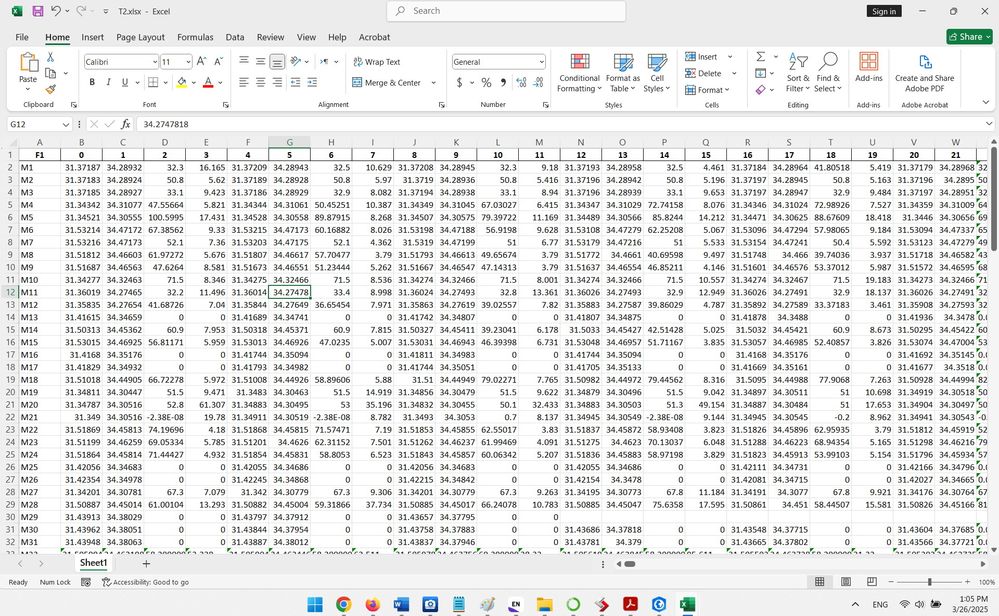This screenshot has width=999, height=616.
Task: Toggle Underline formatting
Action: click(x=125, y=82)
